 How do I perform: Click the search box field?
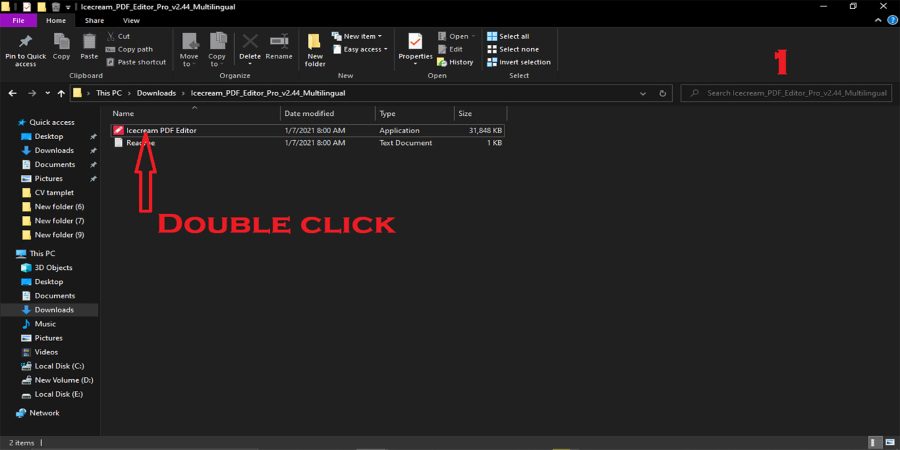786,93
